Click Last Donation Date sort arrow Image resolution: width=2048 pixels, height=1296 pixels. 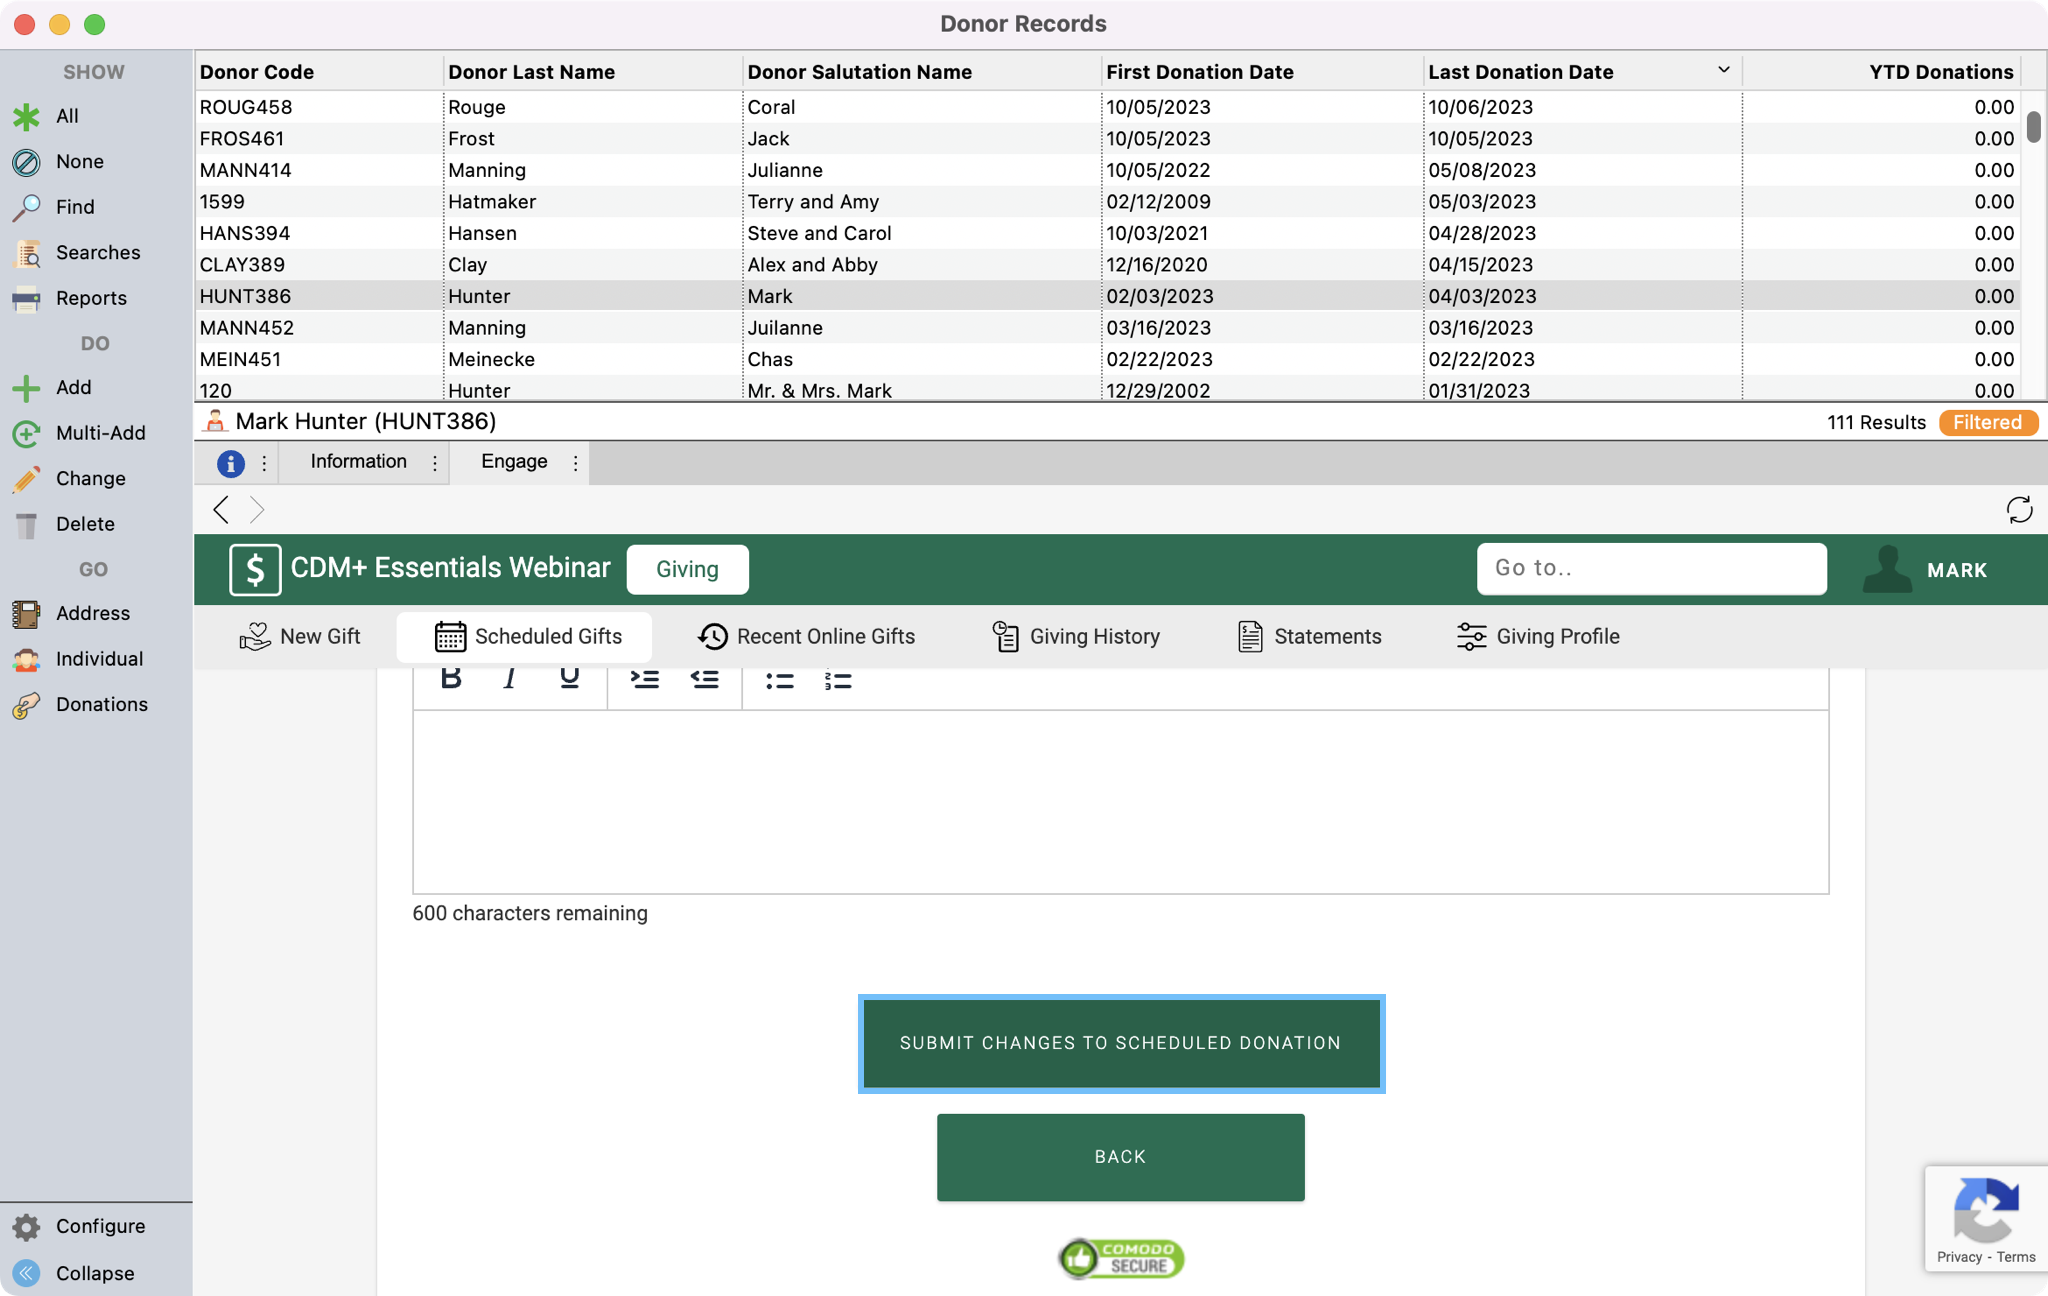(x=1723, y=70)
